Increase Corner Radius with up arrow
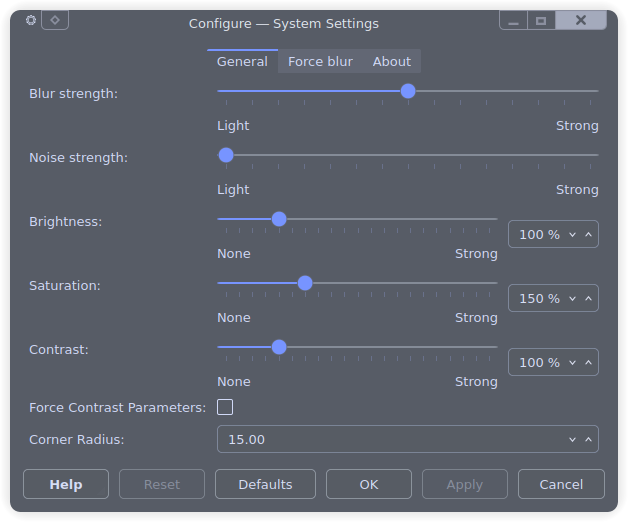This screenshot has width=628, height=522. tap(588, 439)
